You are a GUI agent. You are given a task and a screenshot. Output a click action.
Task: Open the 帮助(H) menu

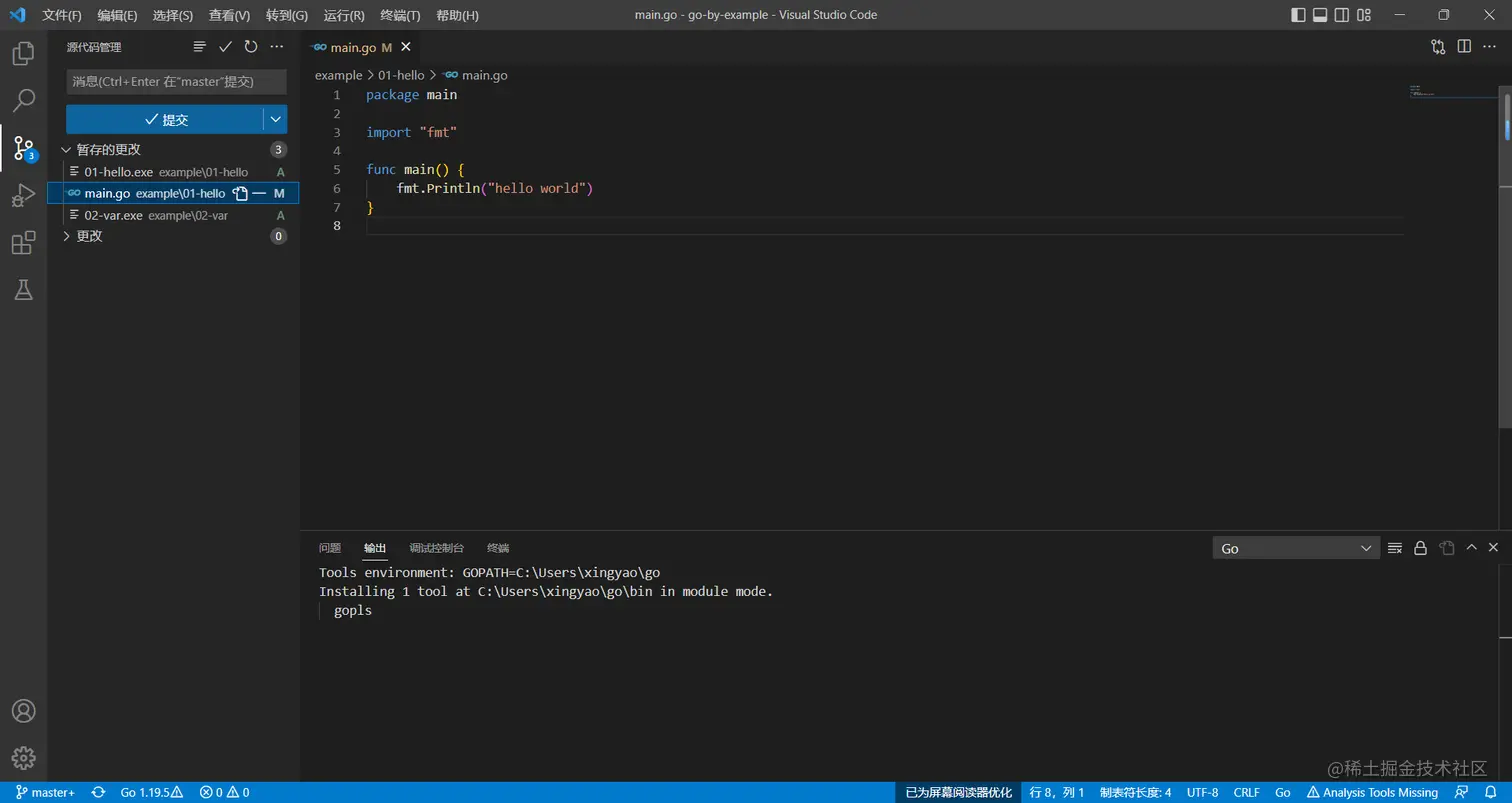point(458,16)
